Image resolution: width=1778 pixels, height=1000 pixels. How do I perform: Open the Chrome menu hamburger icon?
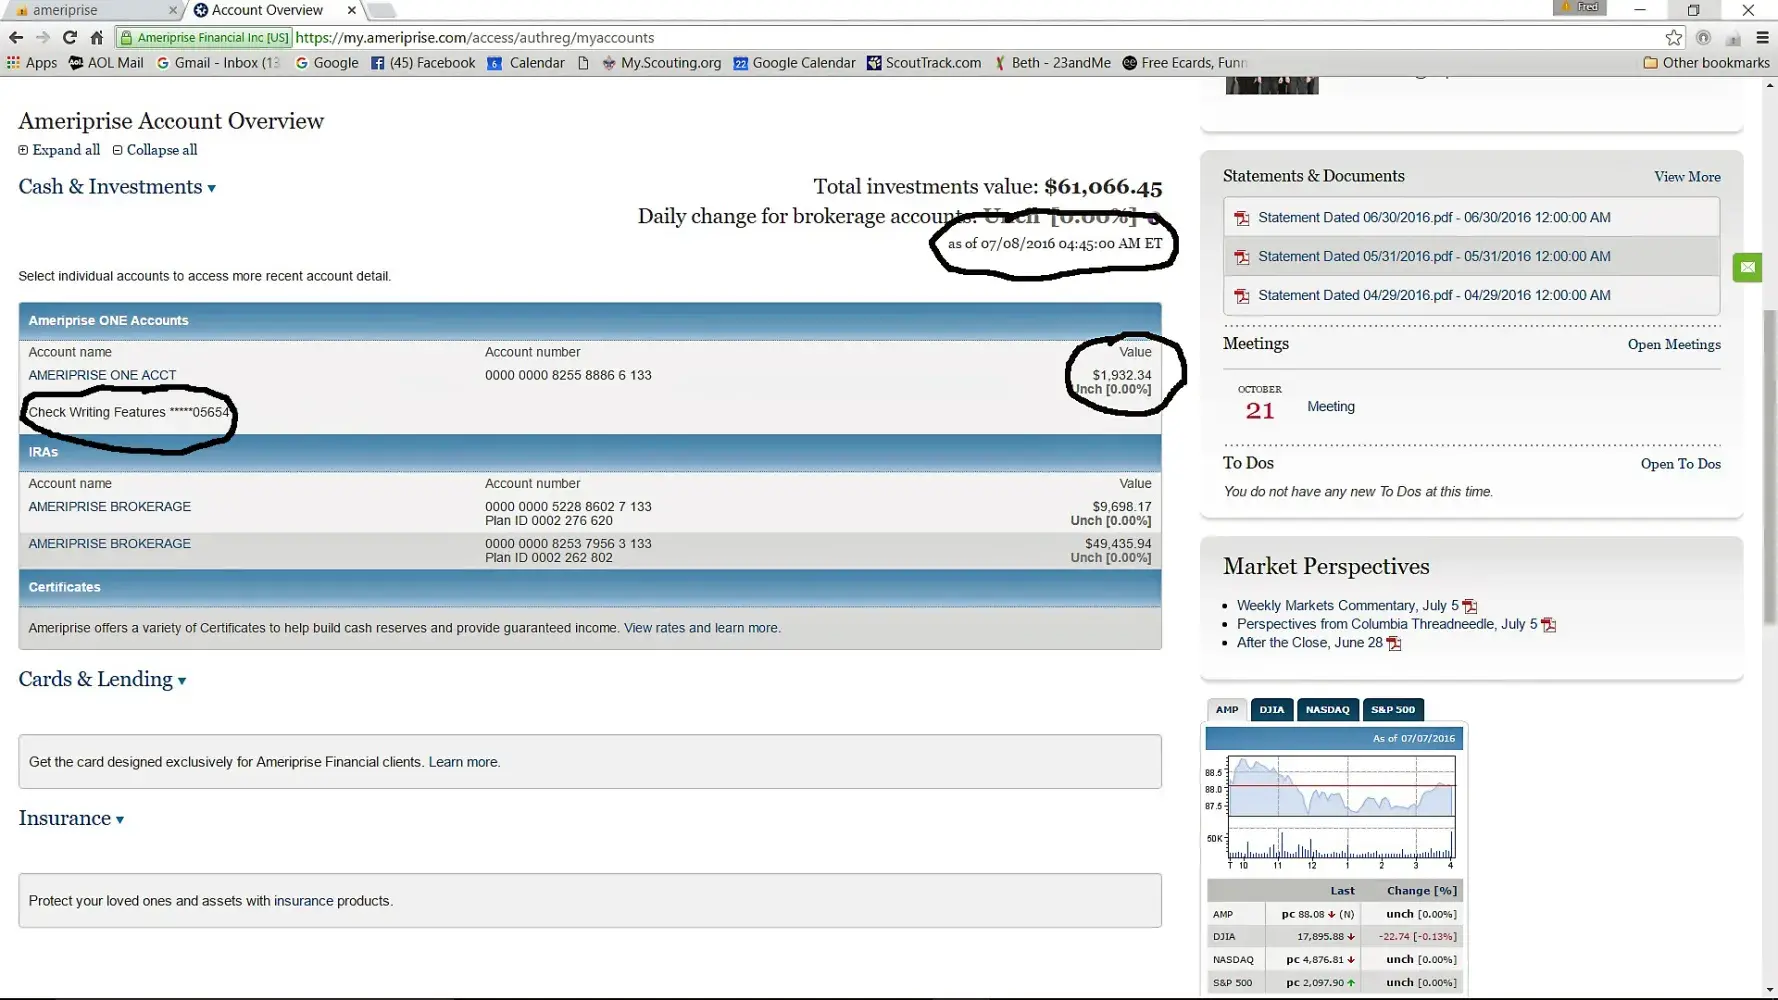pos(1762,38)
